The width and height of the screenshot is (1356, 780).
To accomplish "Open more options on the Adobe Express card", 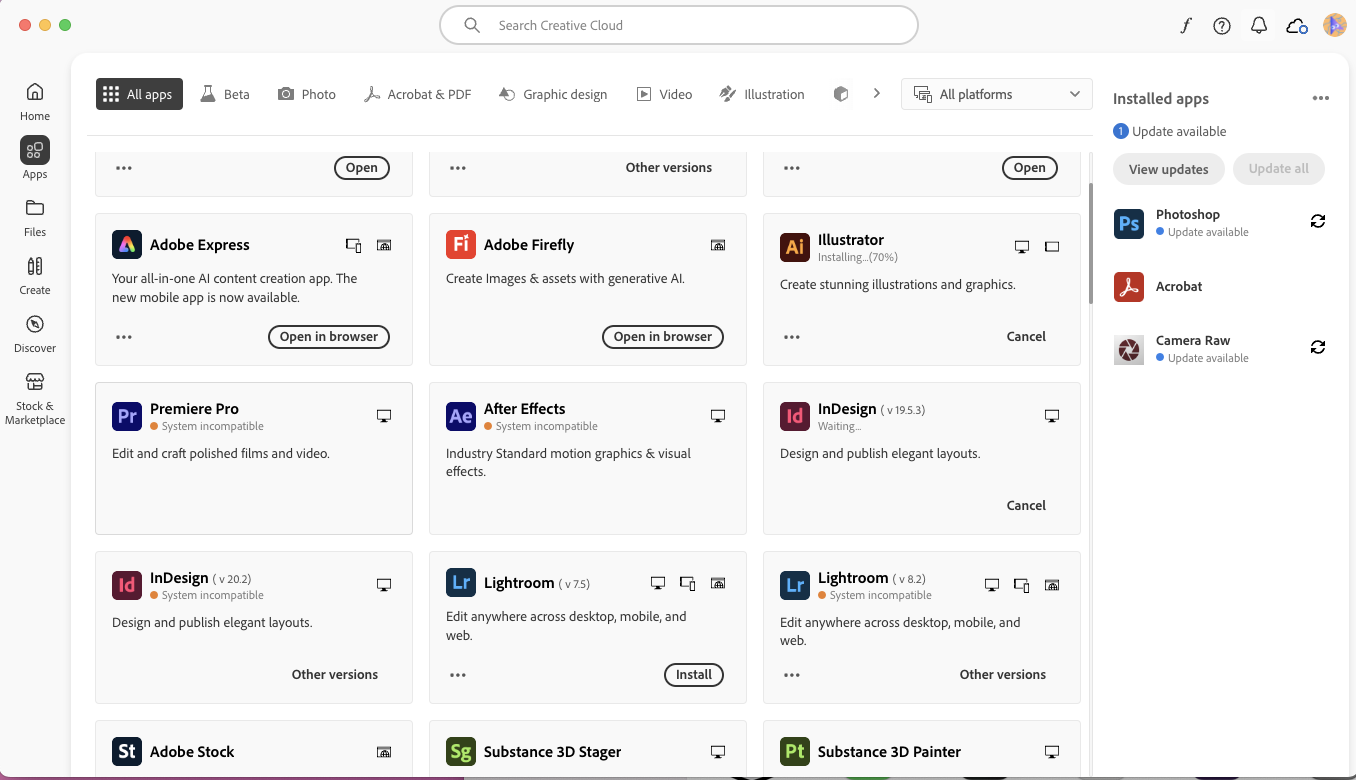I will point(124,337).
